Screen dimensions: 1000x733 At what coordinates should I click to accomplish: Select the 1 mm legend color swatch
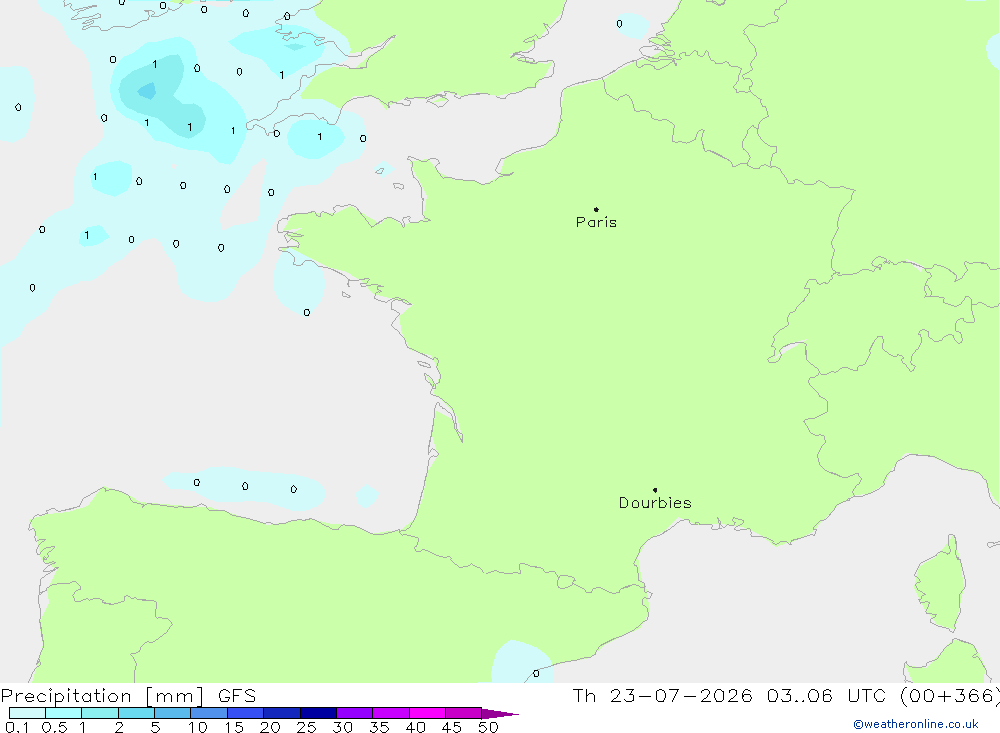[100, 713]
